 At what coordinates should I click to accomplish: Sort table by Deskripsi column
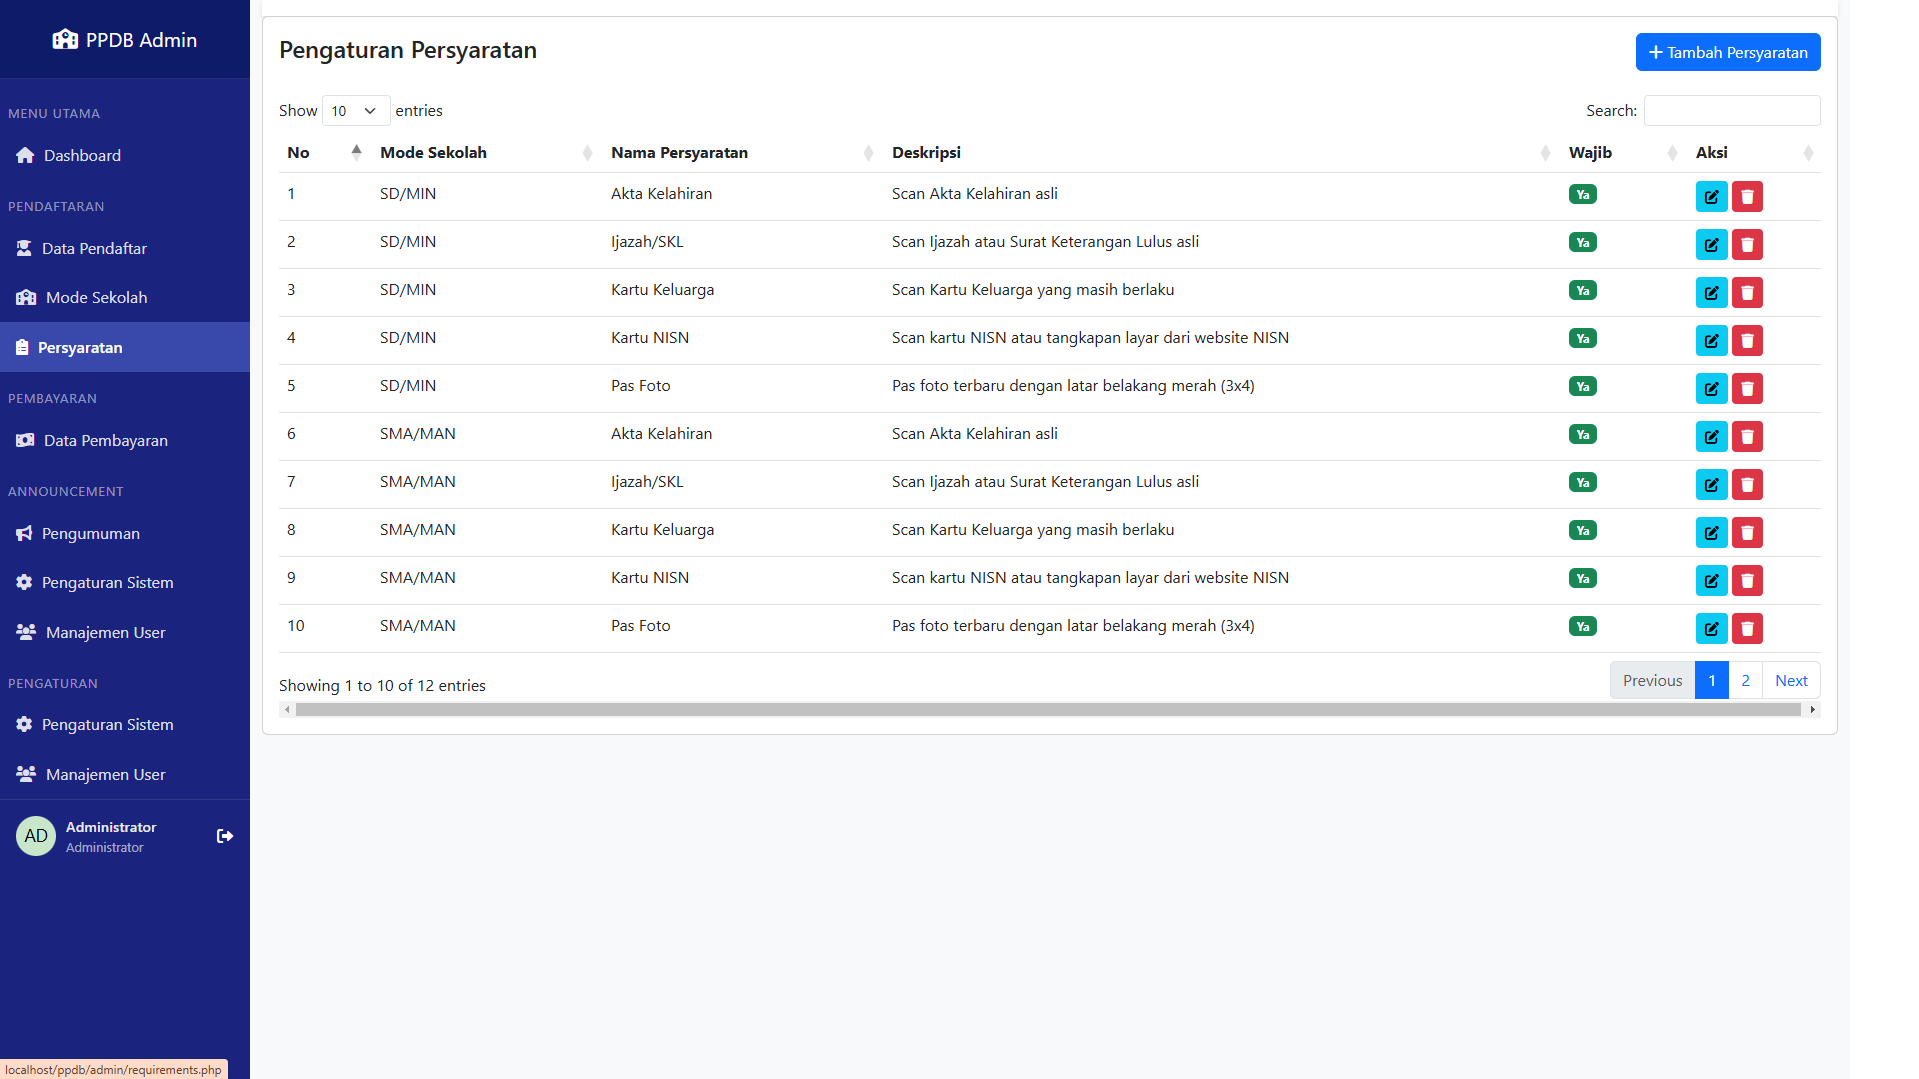[1222, 153]
